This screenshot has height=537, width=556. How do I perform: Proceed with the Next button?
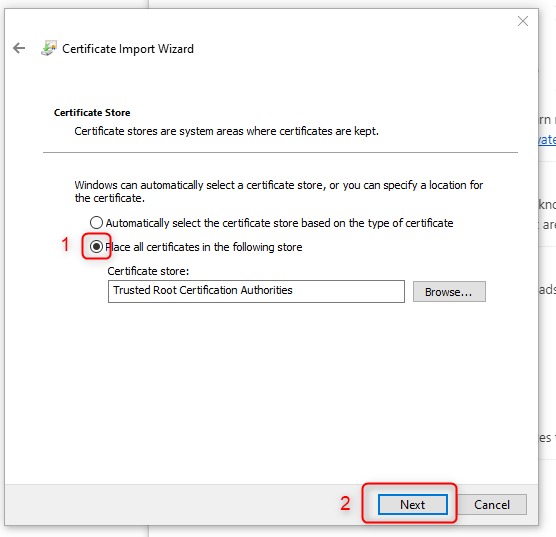point(412,504)
